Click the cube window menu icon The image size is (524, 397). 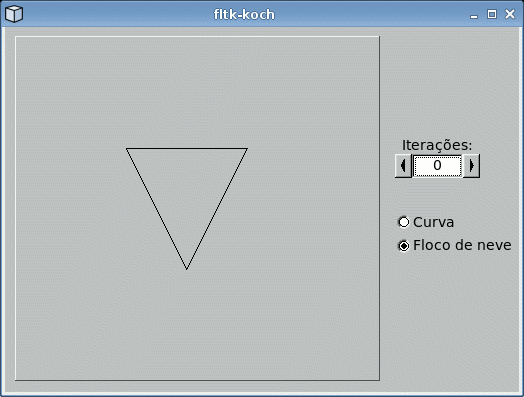(x=14, y=14)
